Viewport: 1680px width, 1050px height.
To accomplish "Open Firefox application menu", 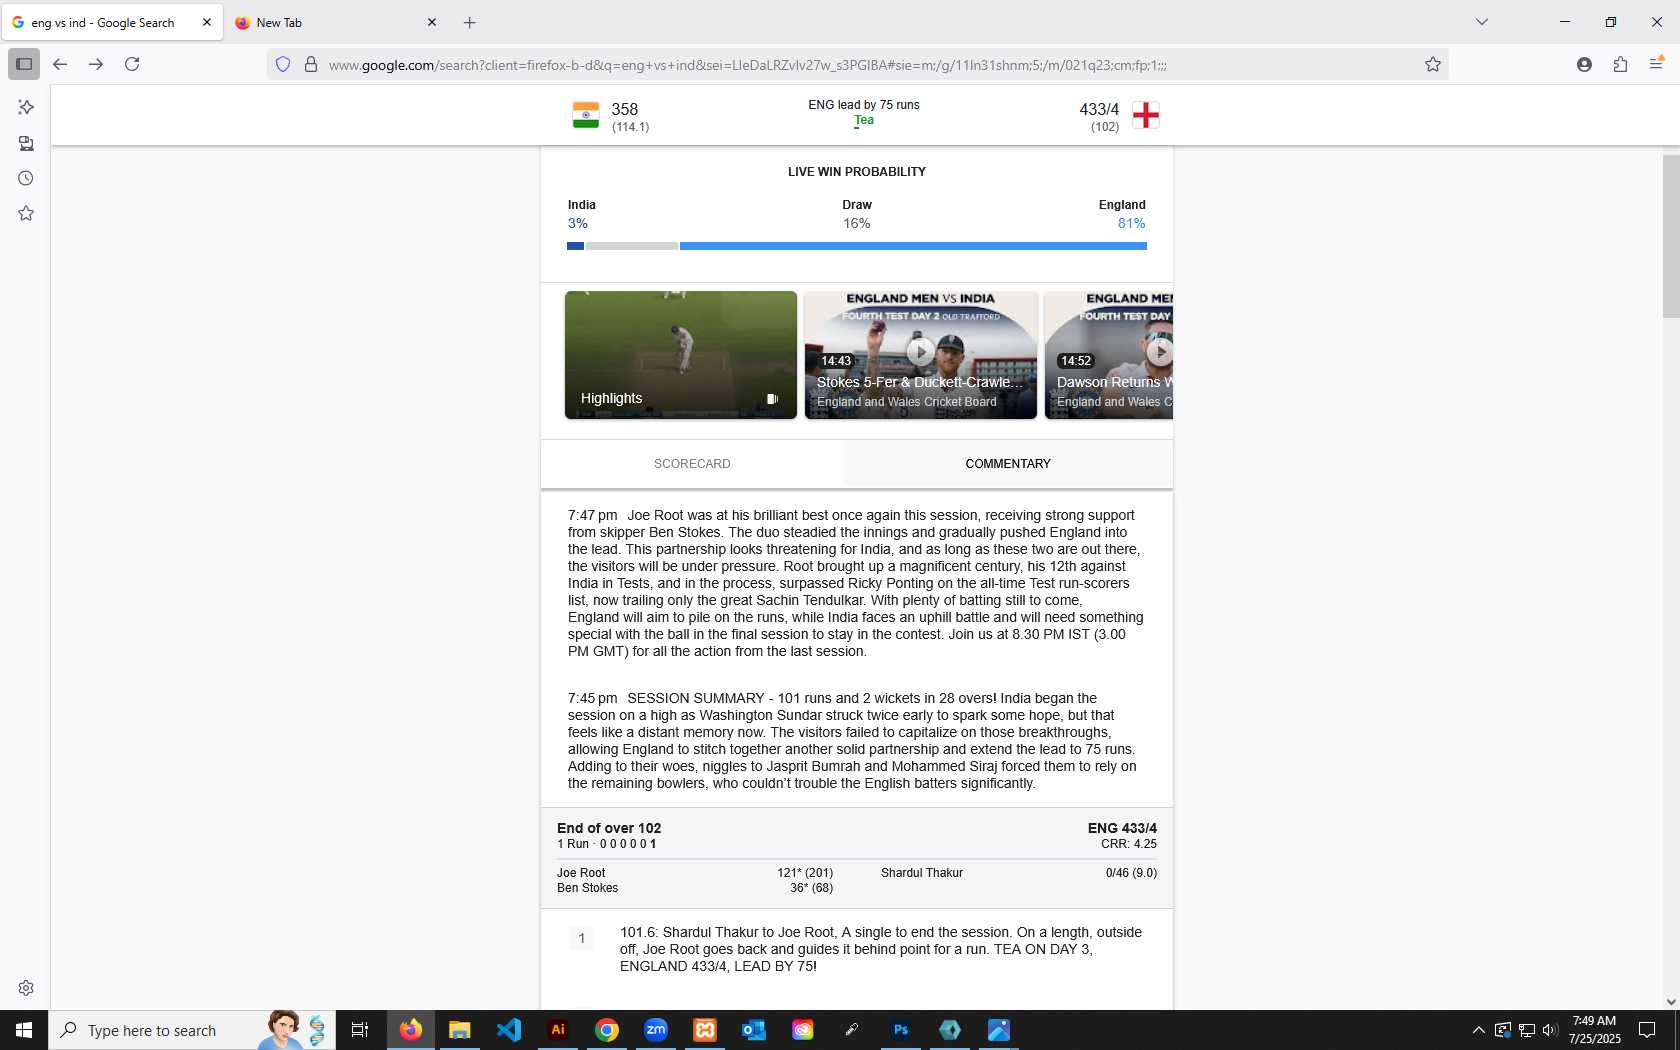I will click(1656, 64).
